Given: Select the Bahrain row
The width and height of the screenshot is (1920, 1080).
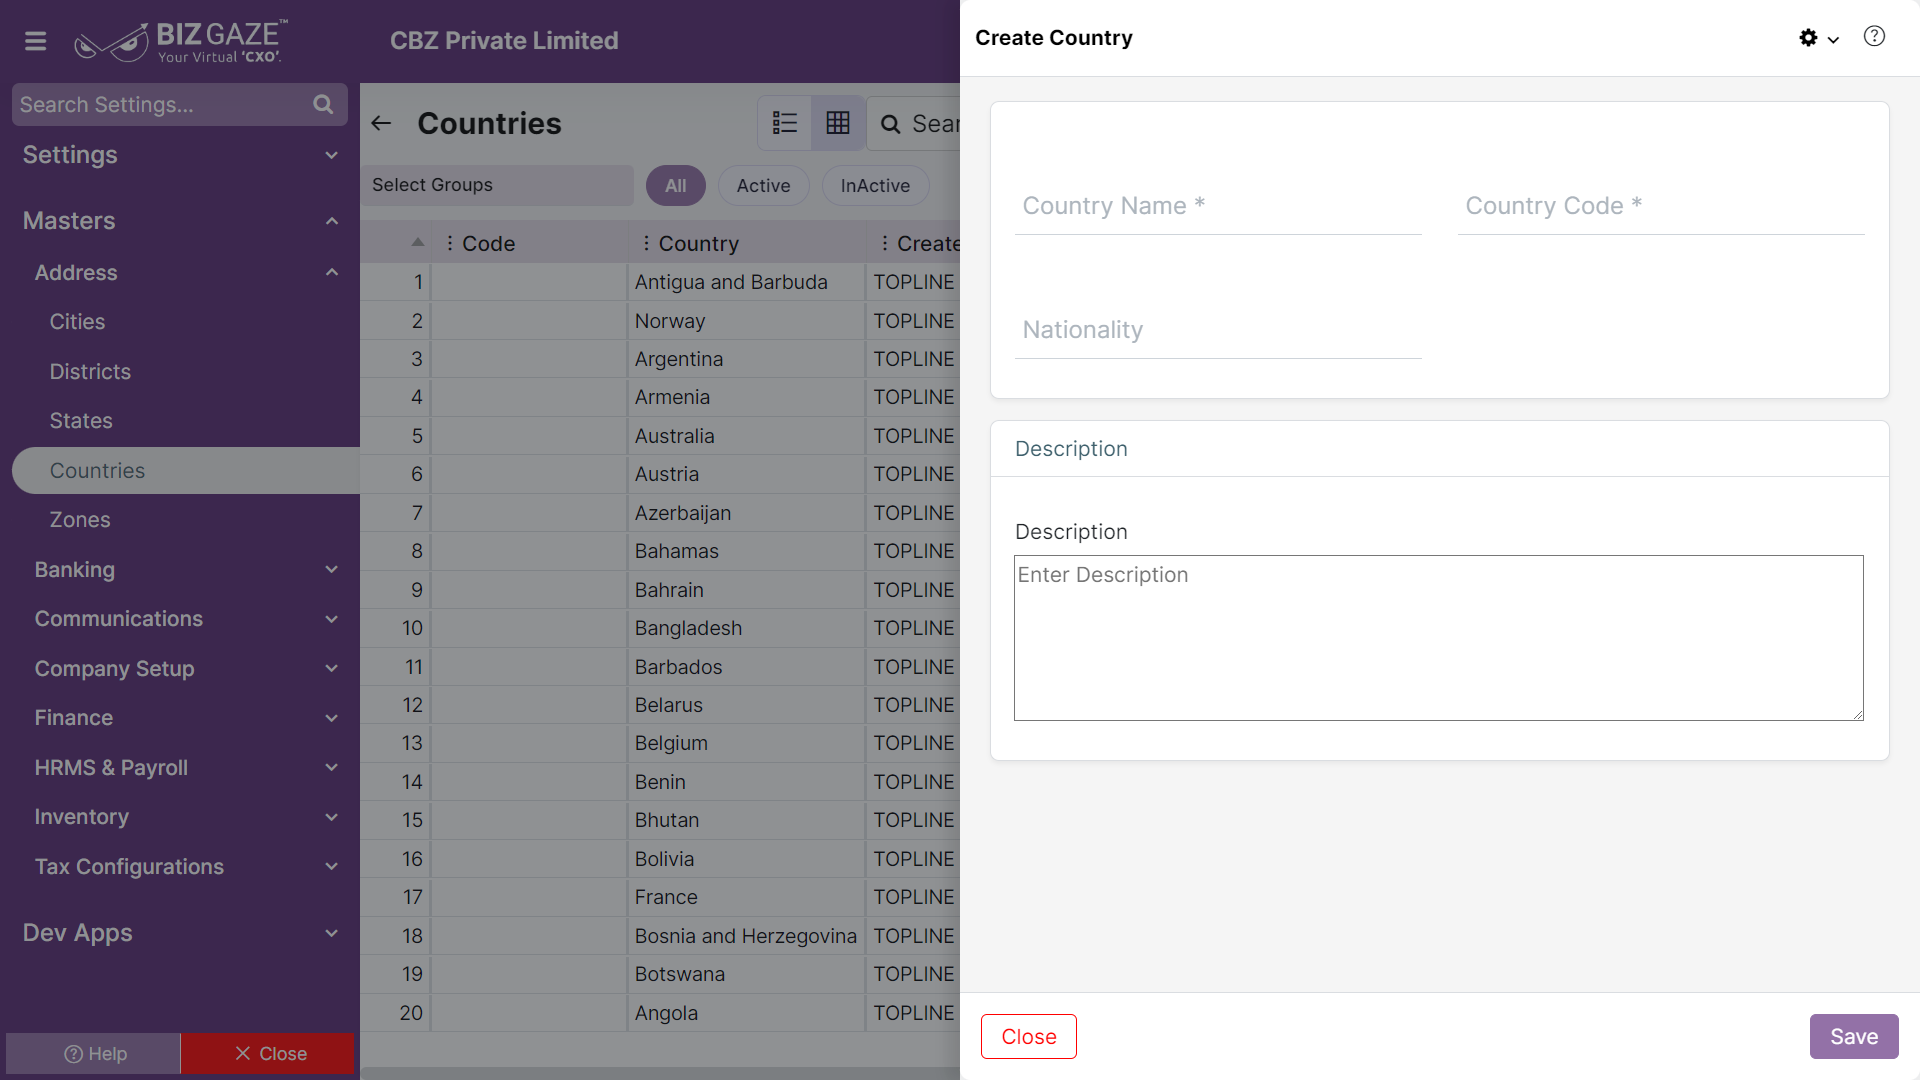Looking at the screenshot, I should click(x=660, y=590).
